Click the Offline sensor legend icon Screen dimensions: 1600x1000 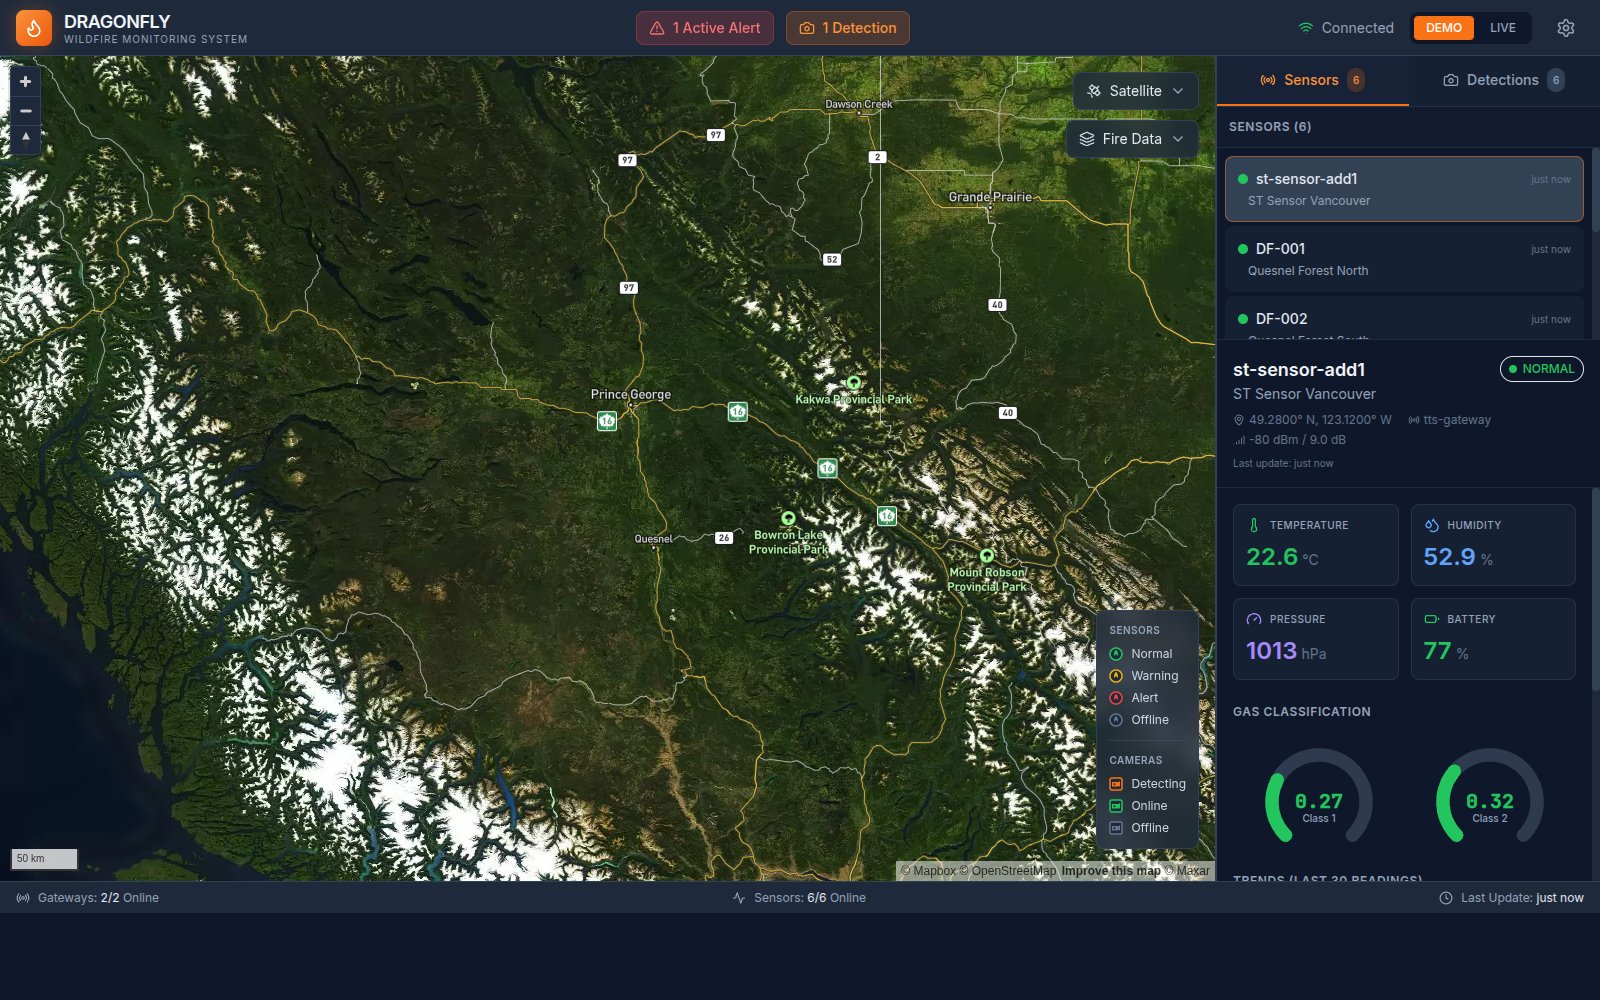(x=1117, y=720)
